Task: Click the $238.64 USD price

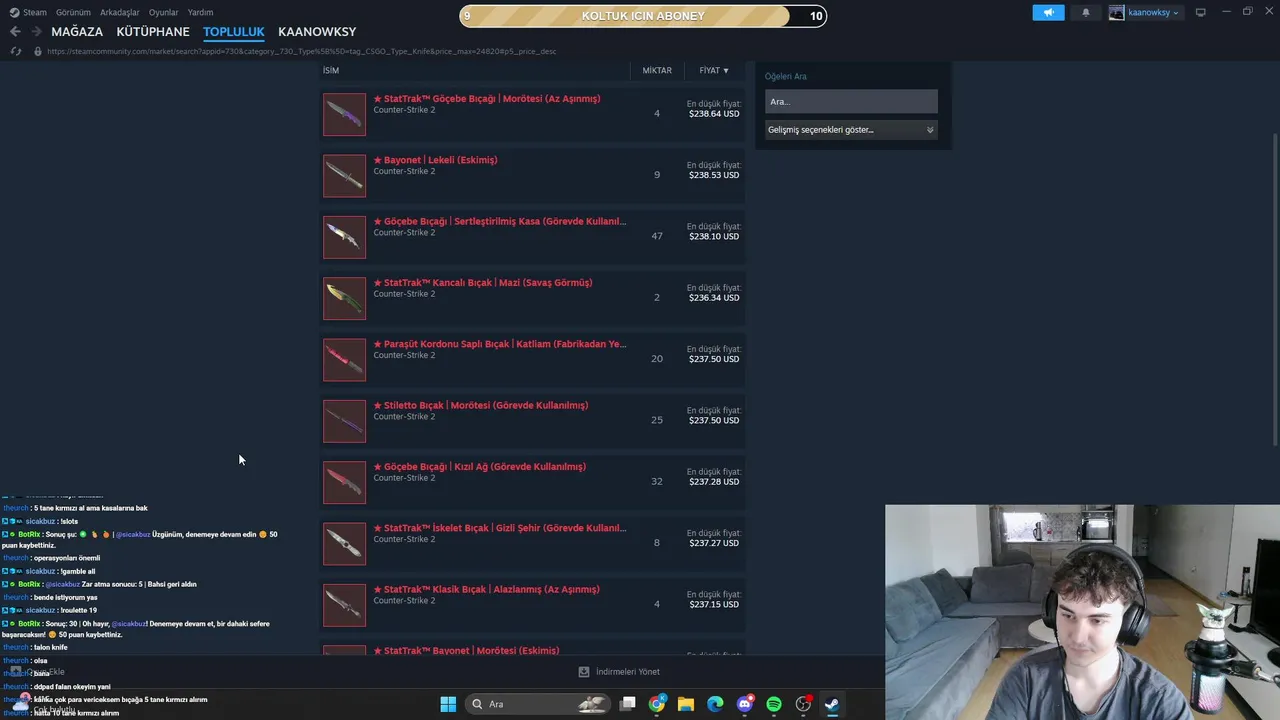Action: 714,114
